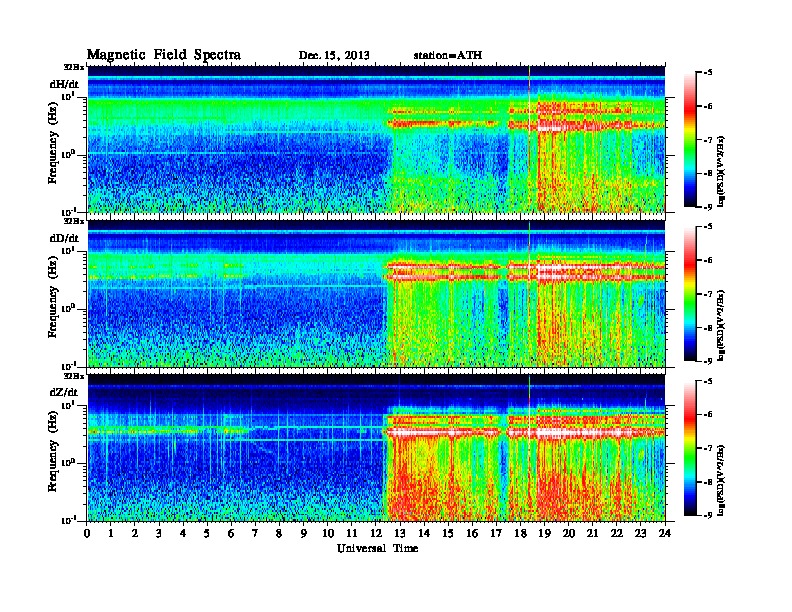Click the "32Hz" label of dZ/dt panel
This screenshot has height=612, width=792.
point(74,376)
